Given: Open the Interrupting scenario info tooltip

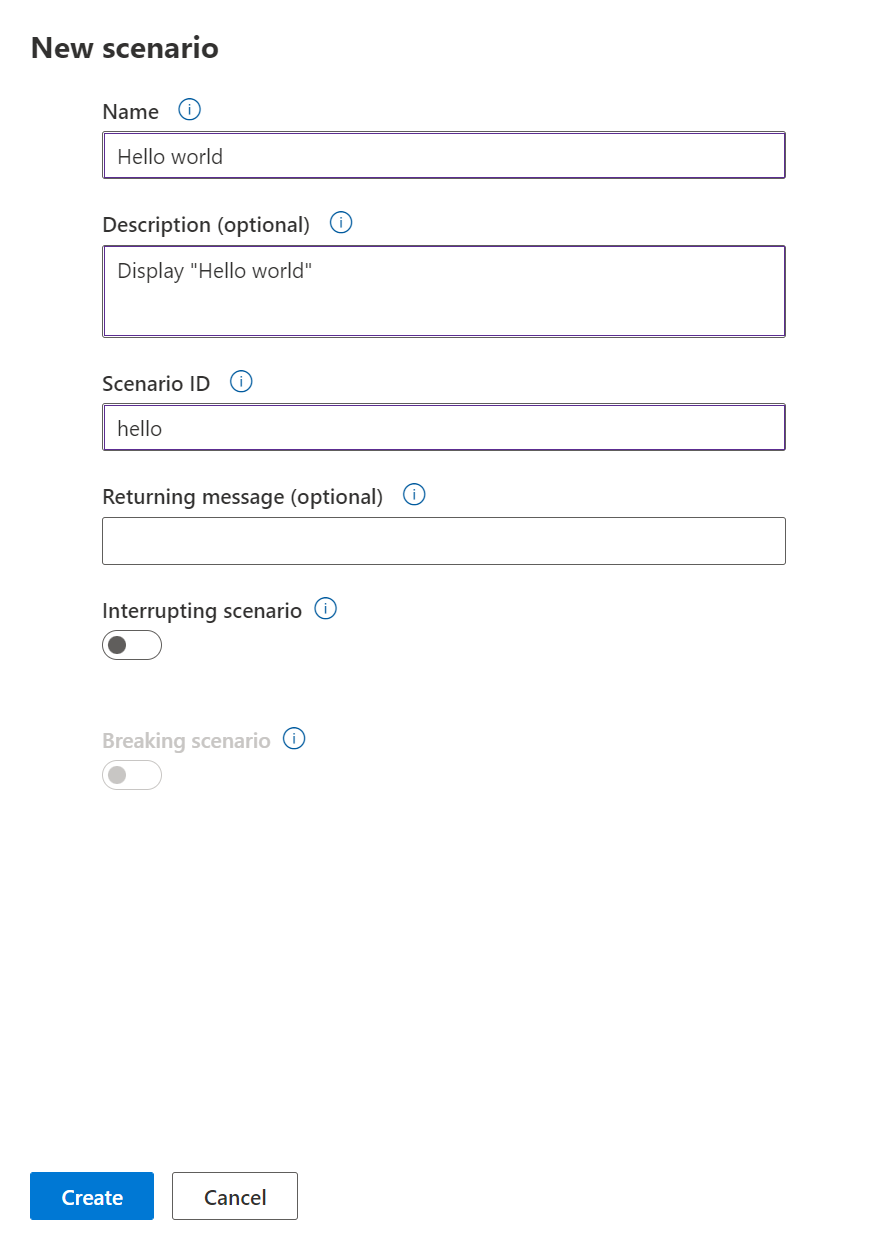Looking at the screenshot, I should [324, 609].
